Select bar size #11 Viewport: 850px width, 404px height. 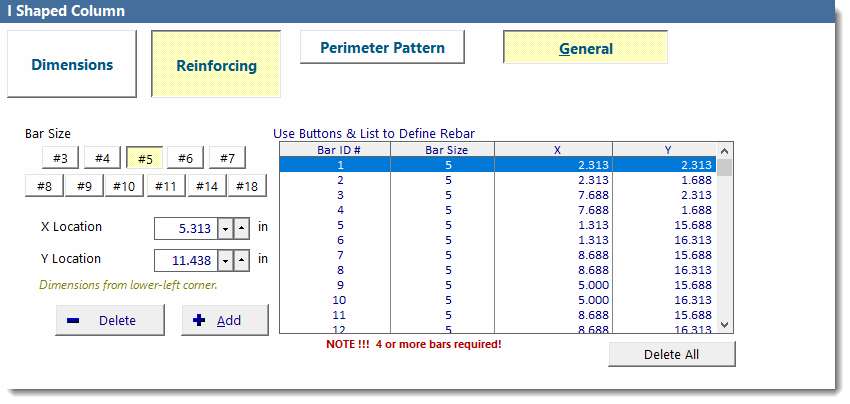point(165,186)
